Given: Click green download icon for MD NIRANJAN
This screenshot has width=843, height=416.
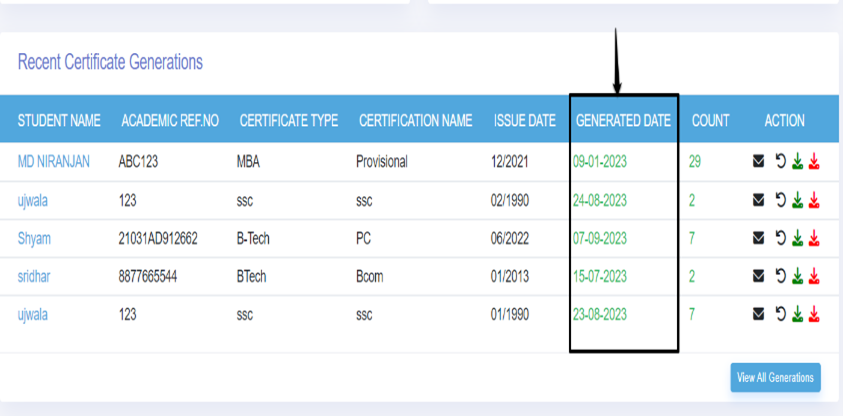Looking at the screenshot, I should (797, 161).
